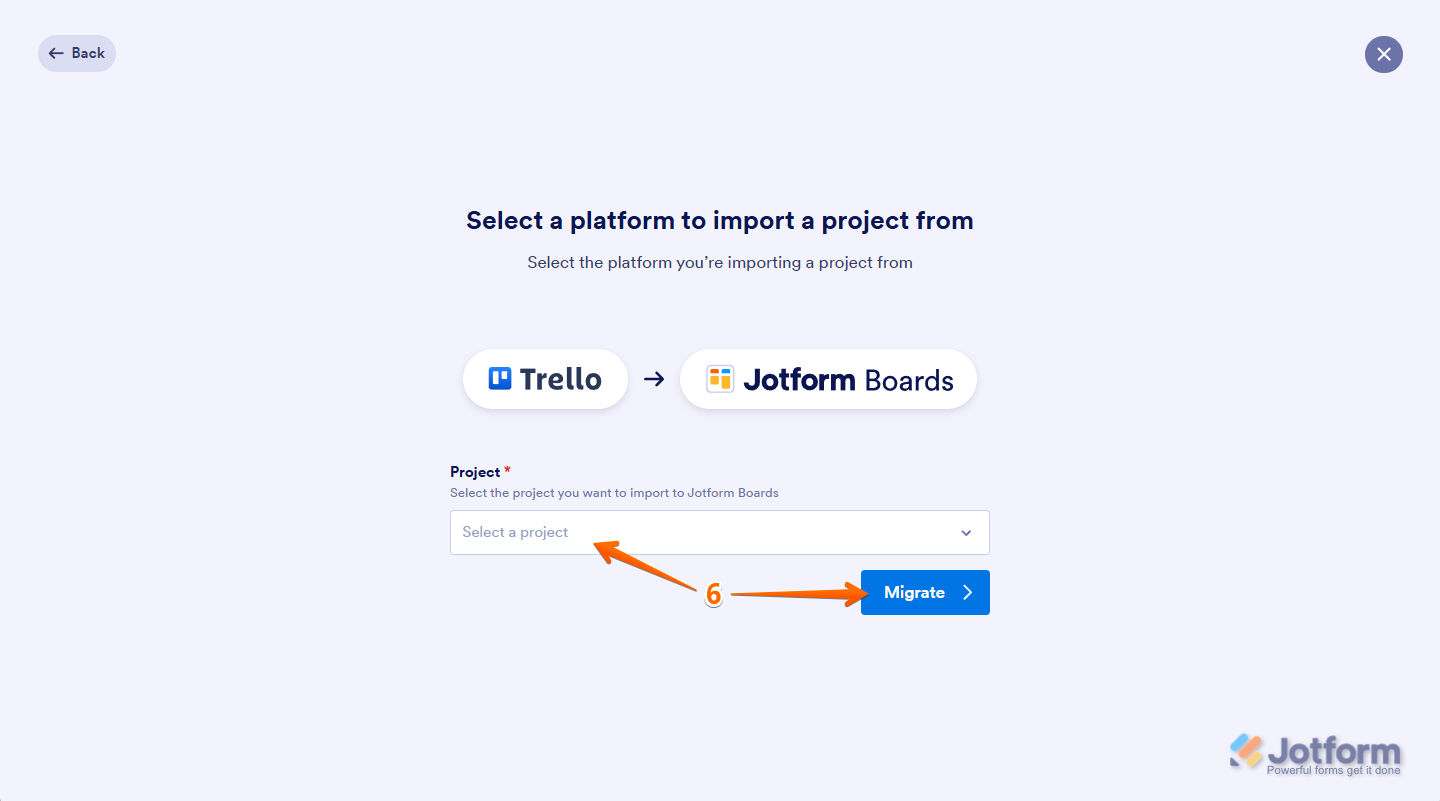The height and width of the screenshot is (801, 1440).
Task: Click the Trello wordmark text
Action: coord(560,379)
